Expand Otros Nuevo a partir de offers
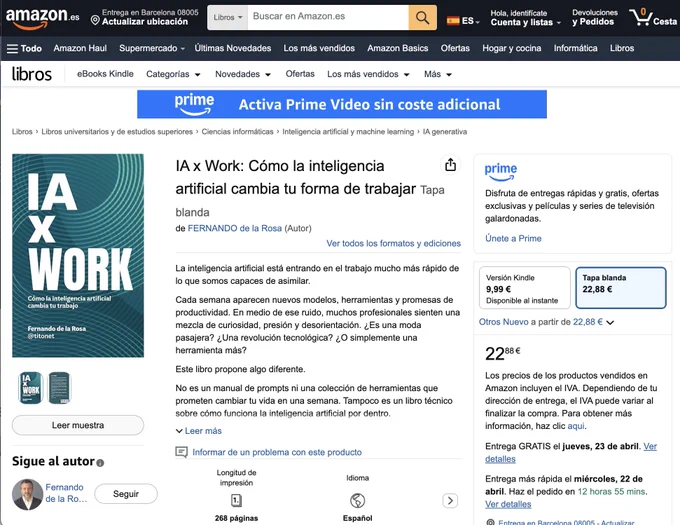680x525 pixels. pos(546,322)
